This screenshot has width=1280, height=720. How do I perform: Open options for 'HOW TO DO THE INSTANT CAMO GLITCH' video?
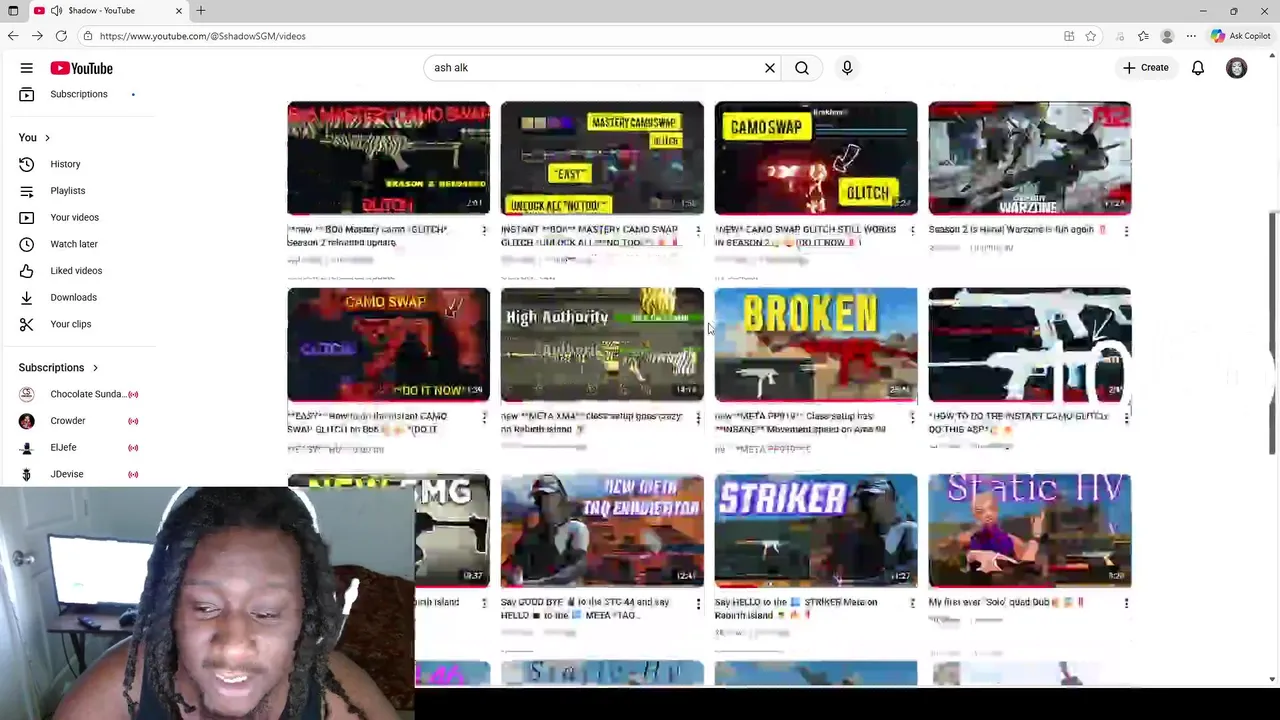tap(1126, 418)
